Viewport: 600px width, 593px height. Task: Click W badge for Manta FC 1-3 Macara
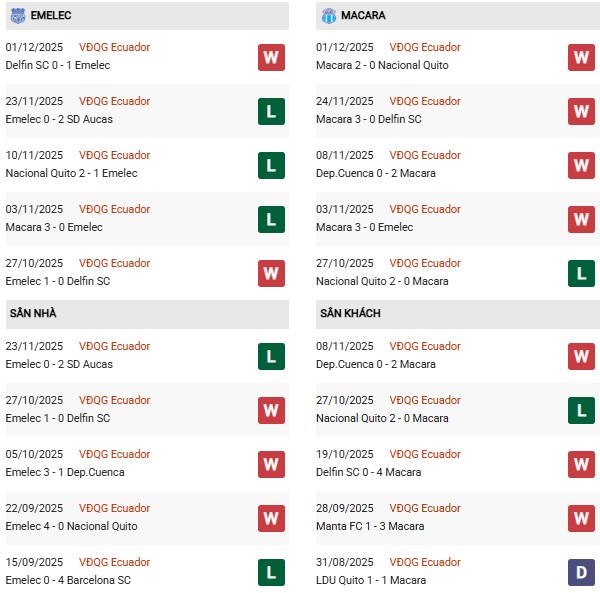click(581, 518)
